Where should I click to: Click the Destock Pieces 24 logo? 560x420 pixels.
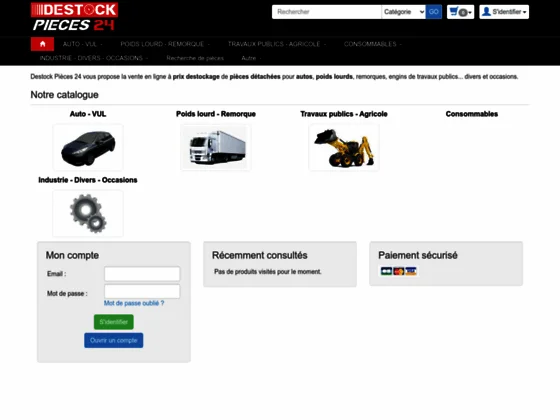click(74, 17)
